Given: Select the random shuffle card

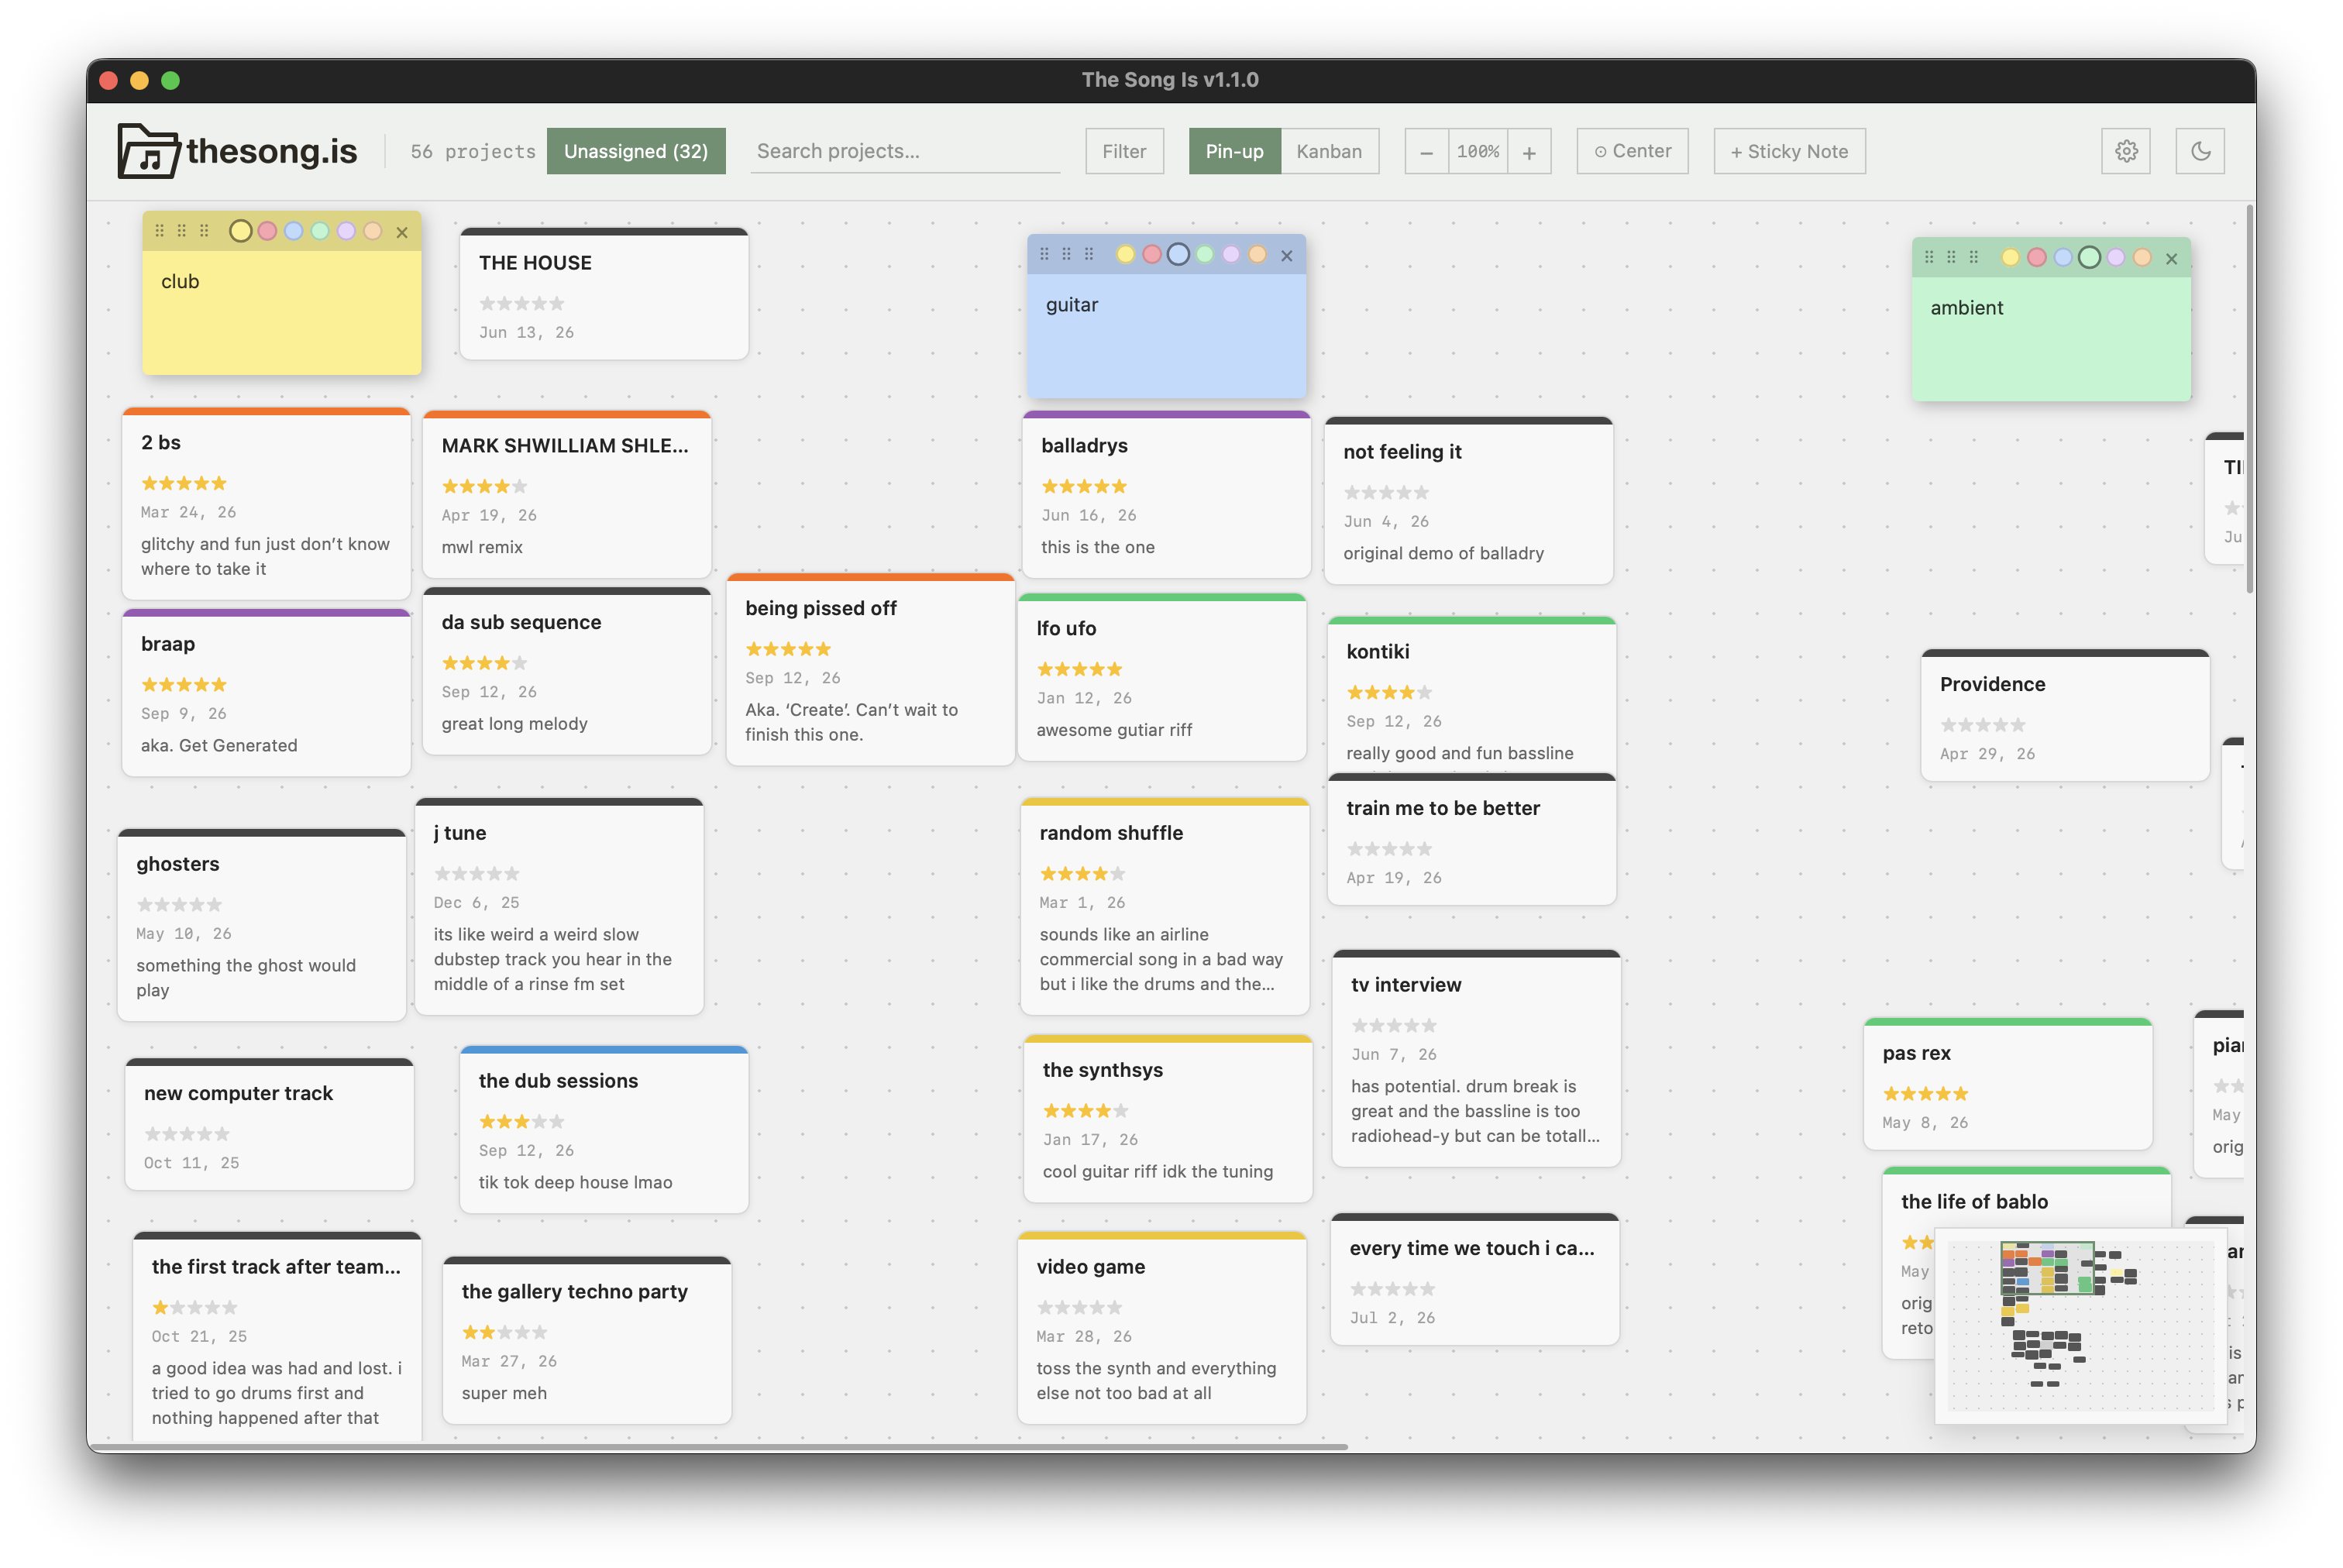Looking at the screenshot, I should click(1165, 906).
